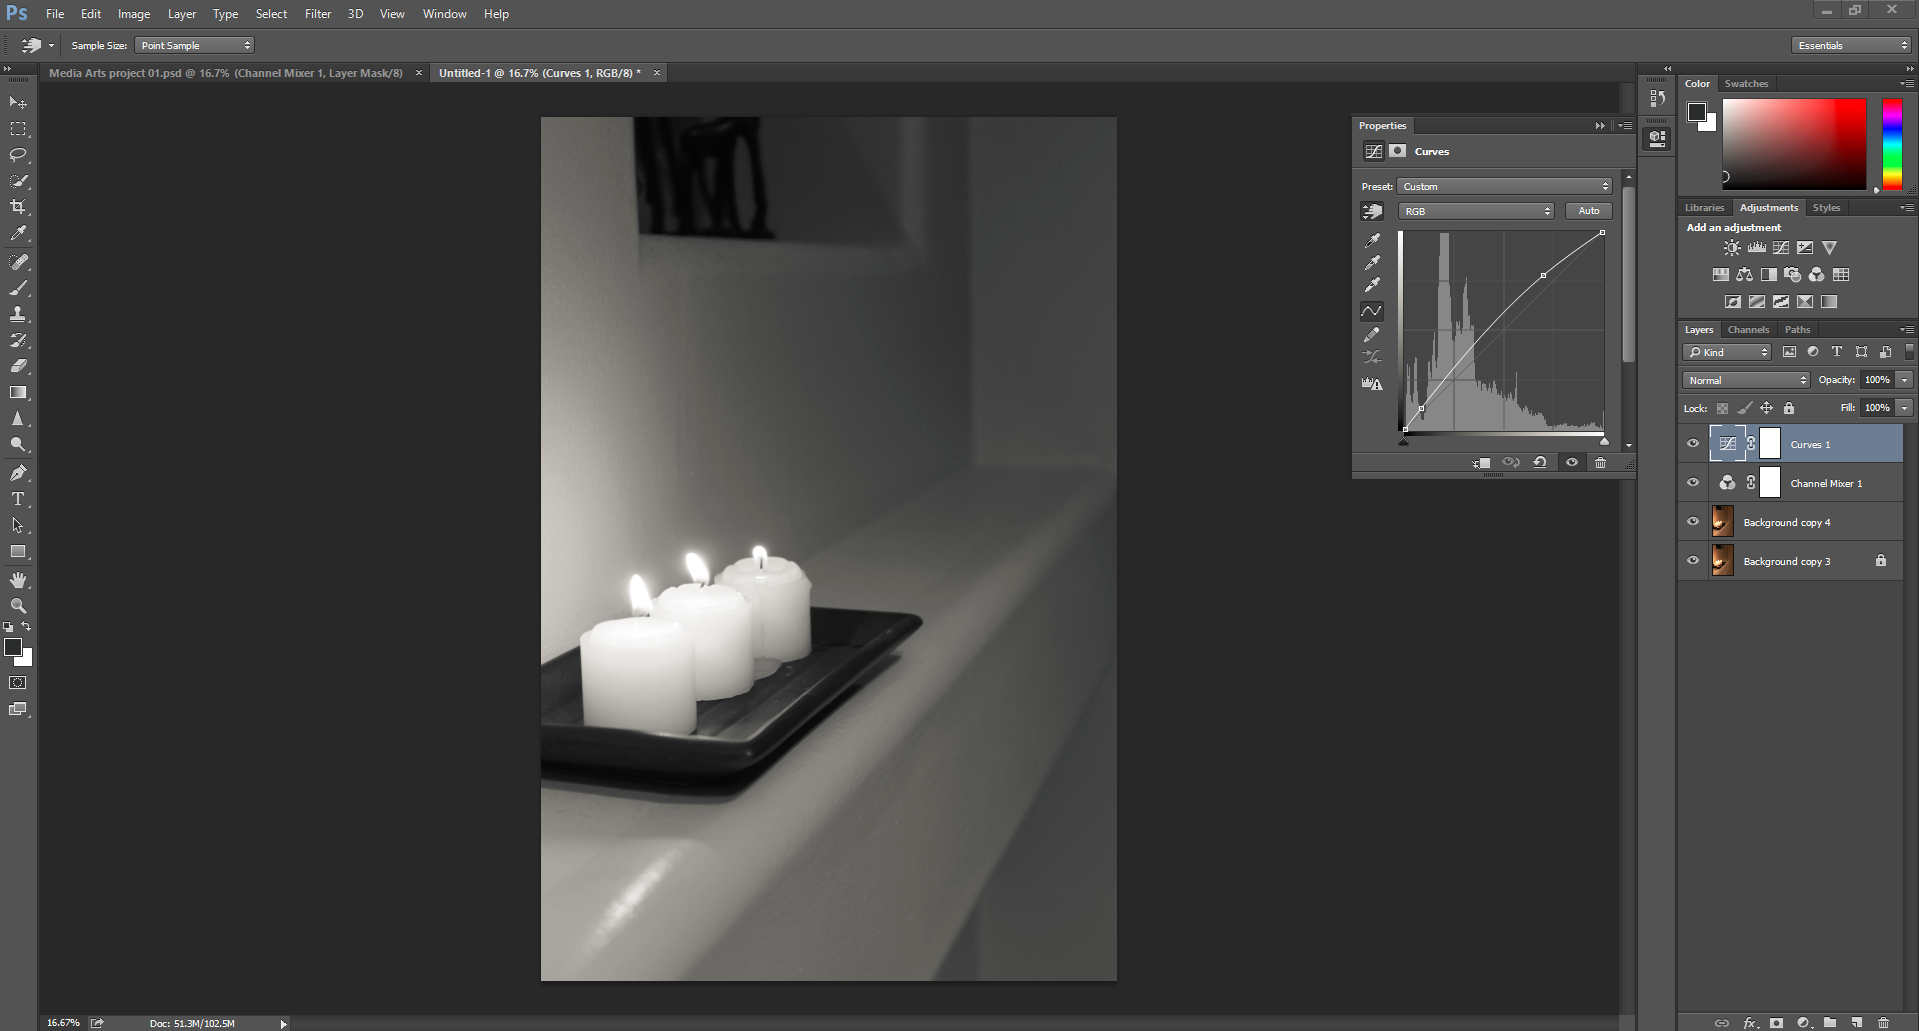This screenshot has height=1031, width=1919.
Task: Select the Eraser tool
Action: coord(18,366)
